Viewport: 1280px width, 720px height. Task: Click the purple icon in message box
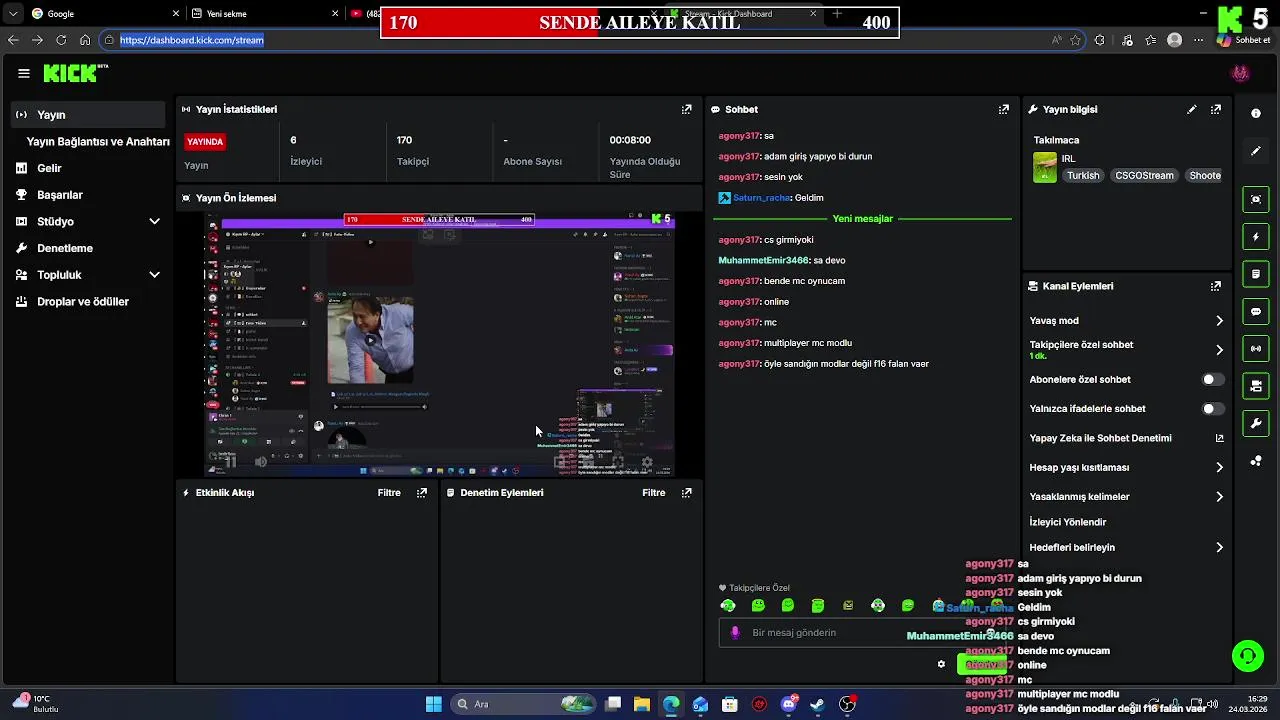tap(735, 632)
